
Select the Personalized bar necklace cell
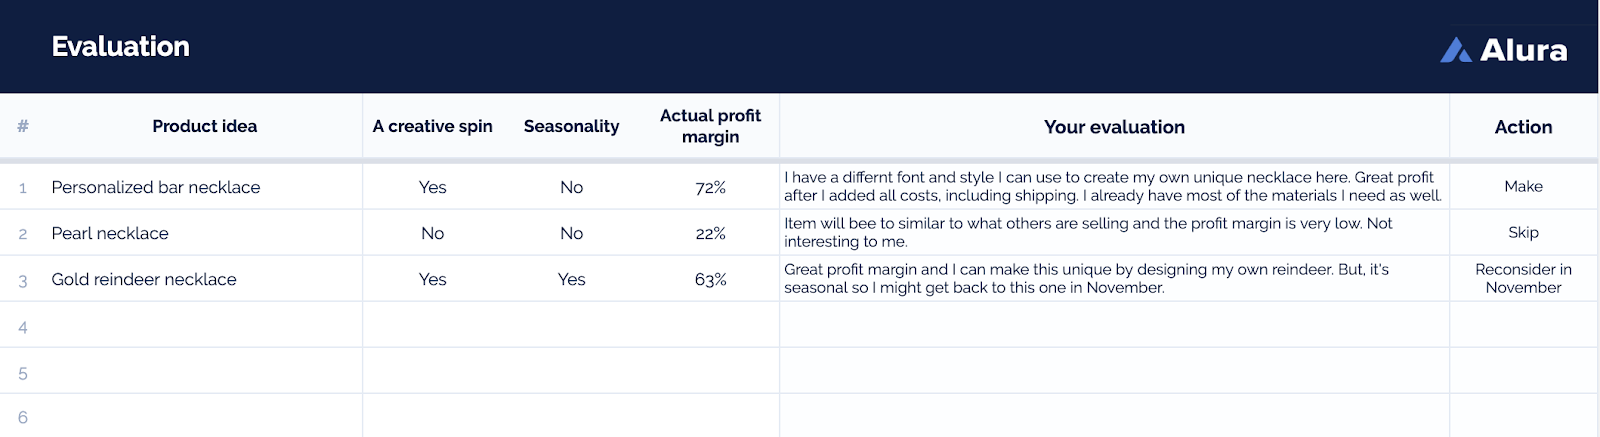(x=156, y=187)
